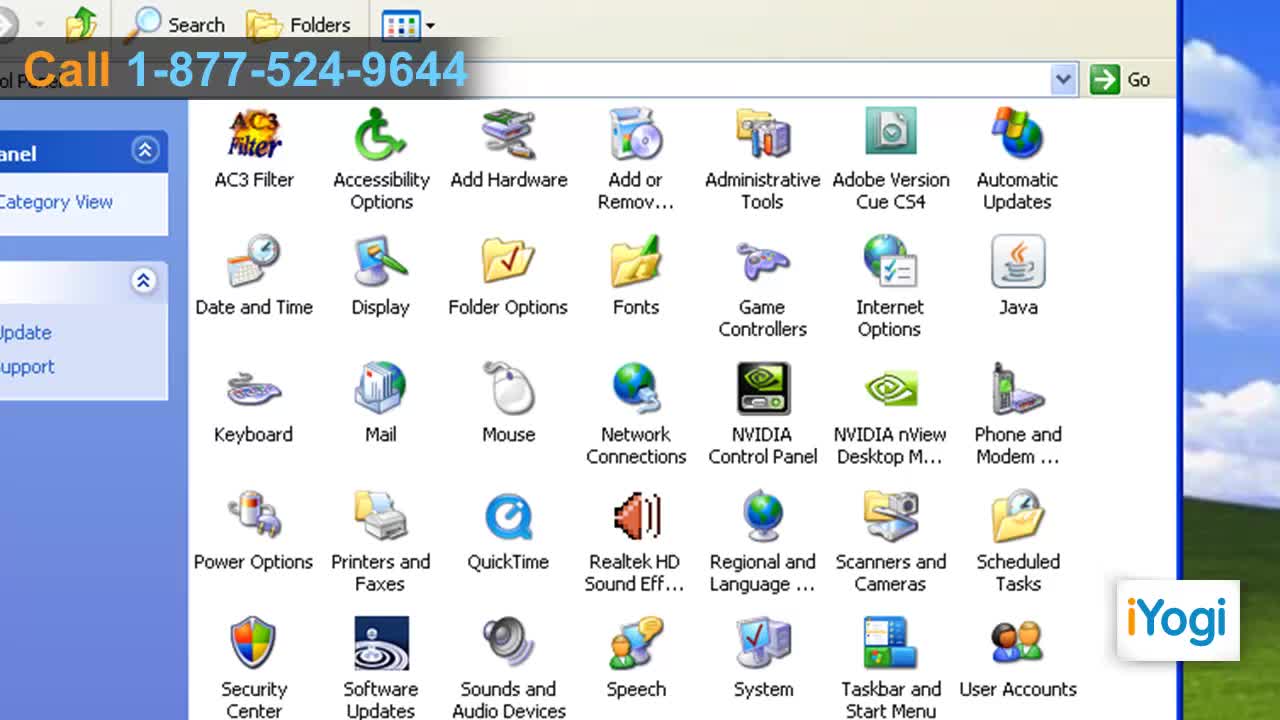Open Software Updates

(381, 667)
